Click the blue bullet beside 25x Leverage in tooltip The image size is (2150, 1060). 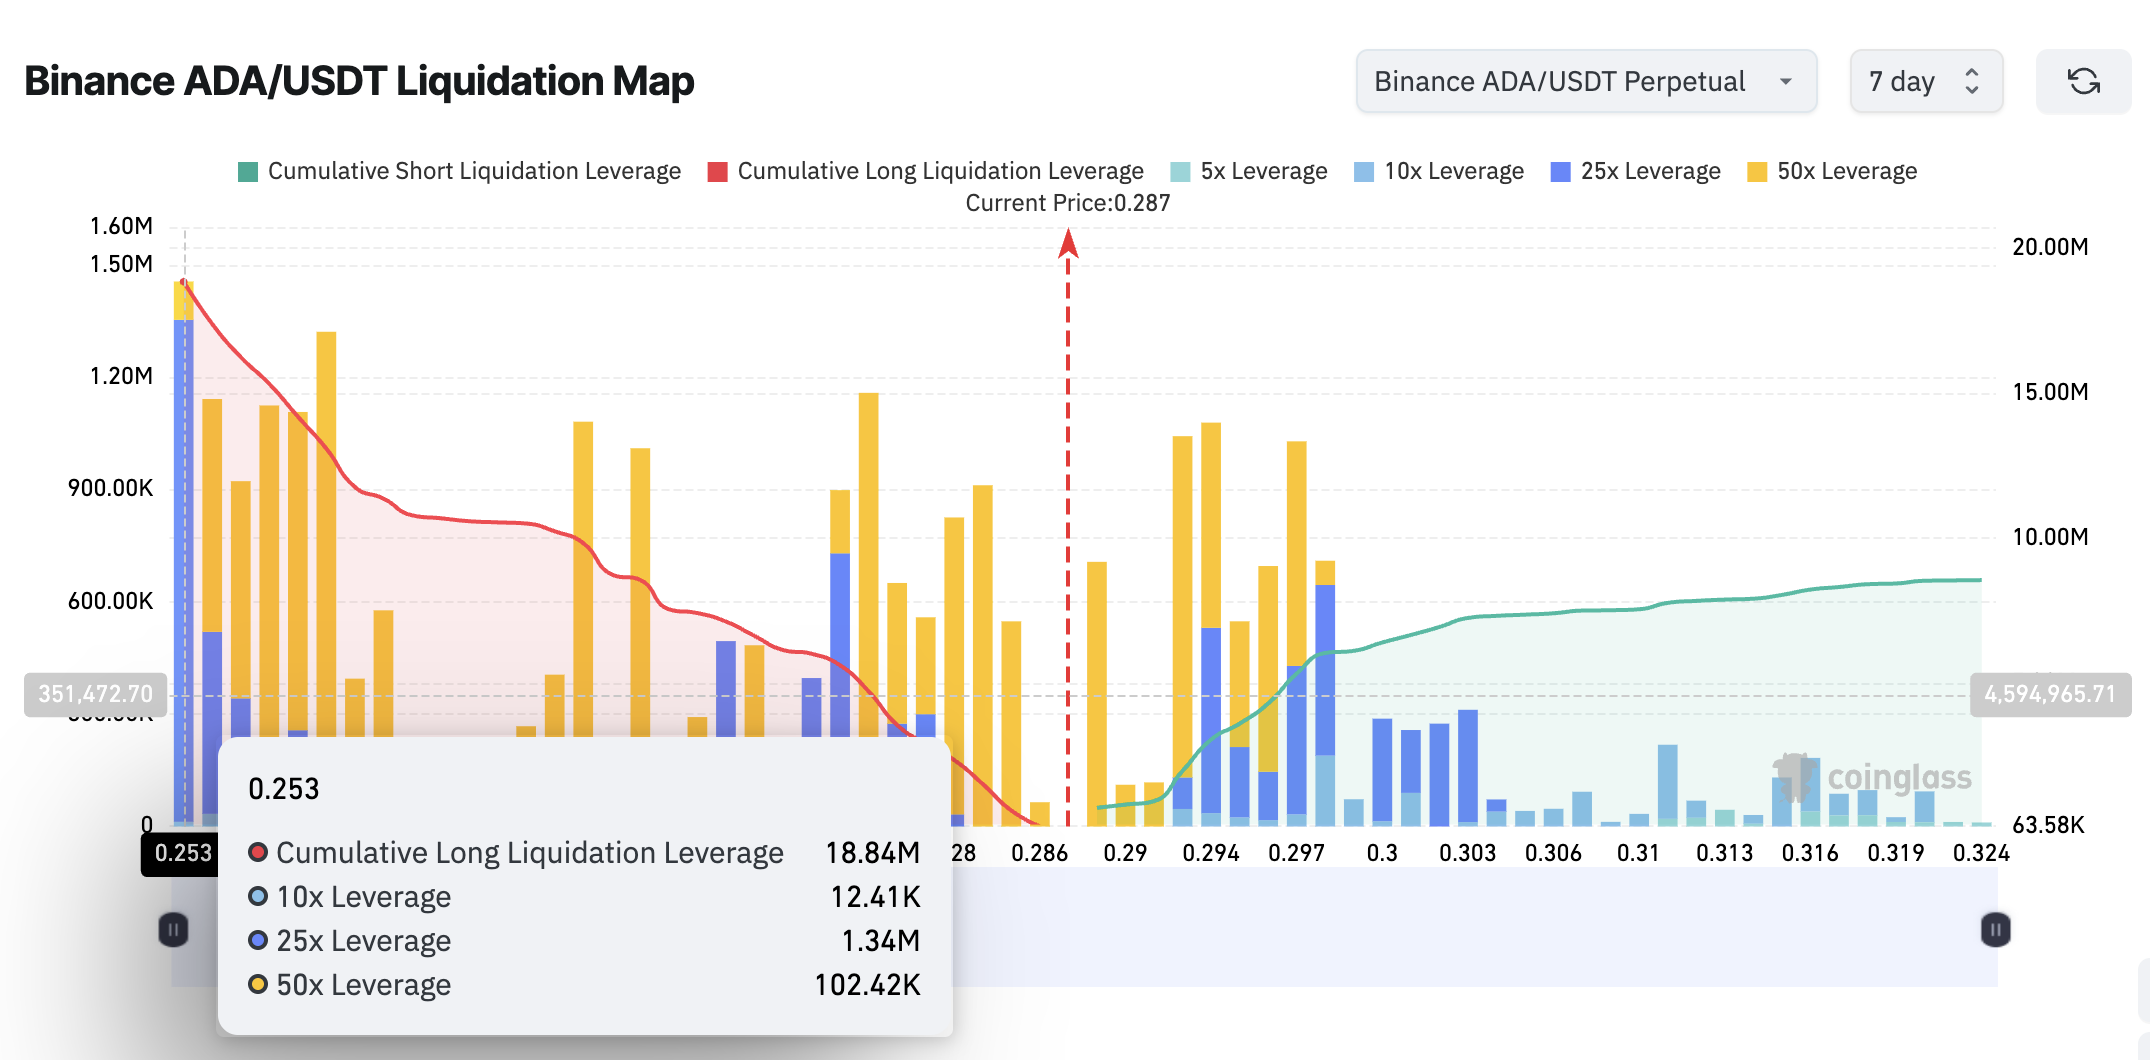pos(258,941)
